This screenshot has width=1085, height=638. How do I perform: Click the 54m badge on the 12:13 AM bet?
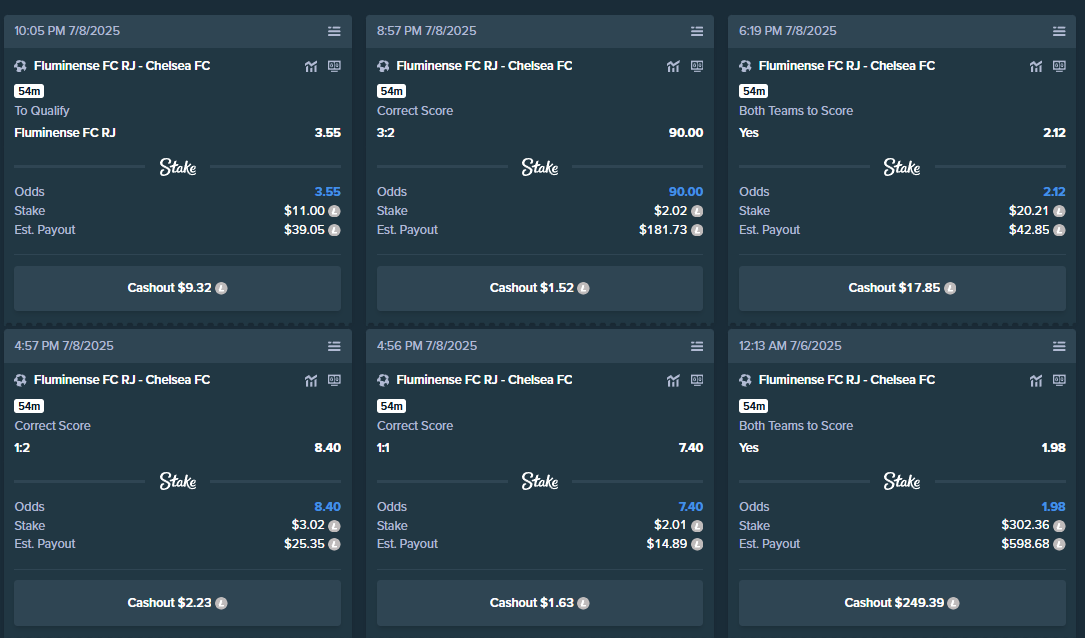tap(754, 405)
